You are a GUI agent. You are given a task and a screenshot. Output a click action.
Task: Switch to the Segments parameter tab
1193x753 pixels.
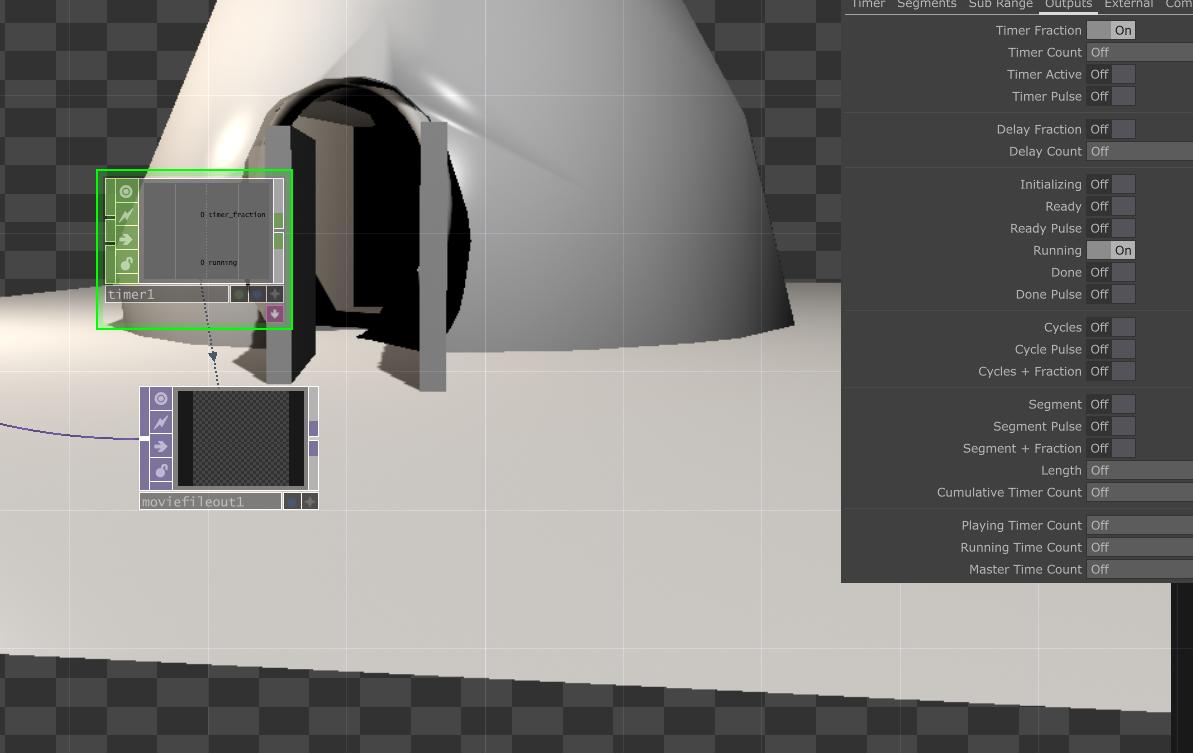pyautogui.click(x=927, y=5)
